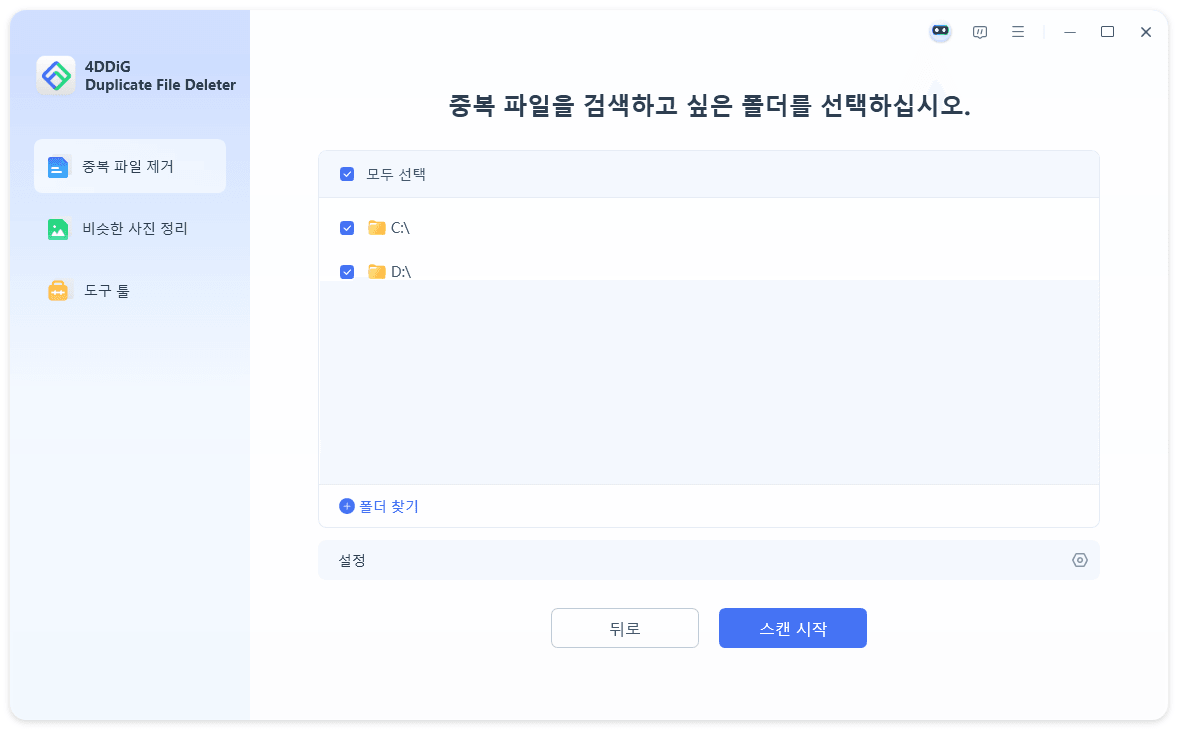The height and width of the screenshot is (730, 1178).
Task: Select the 중복 파일 제거 sidebar icon
Action: coord(59,166)
